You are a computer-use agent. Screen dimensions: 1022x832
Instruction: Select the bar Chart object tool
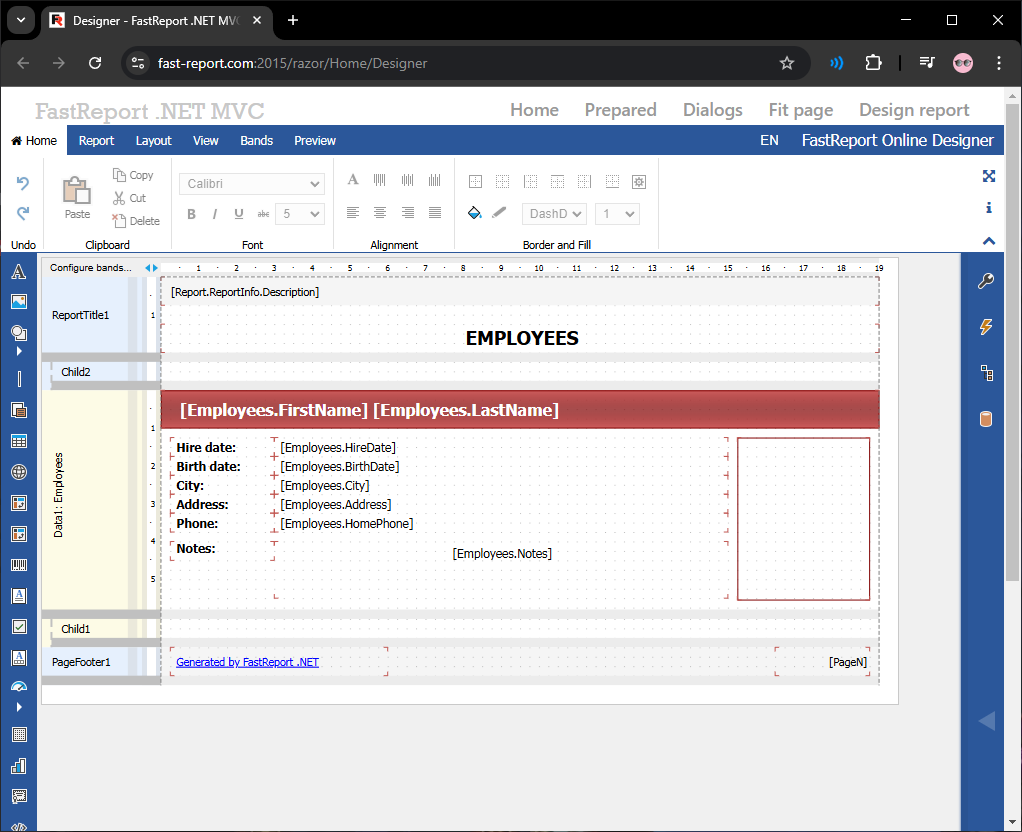[19, 765]
